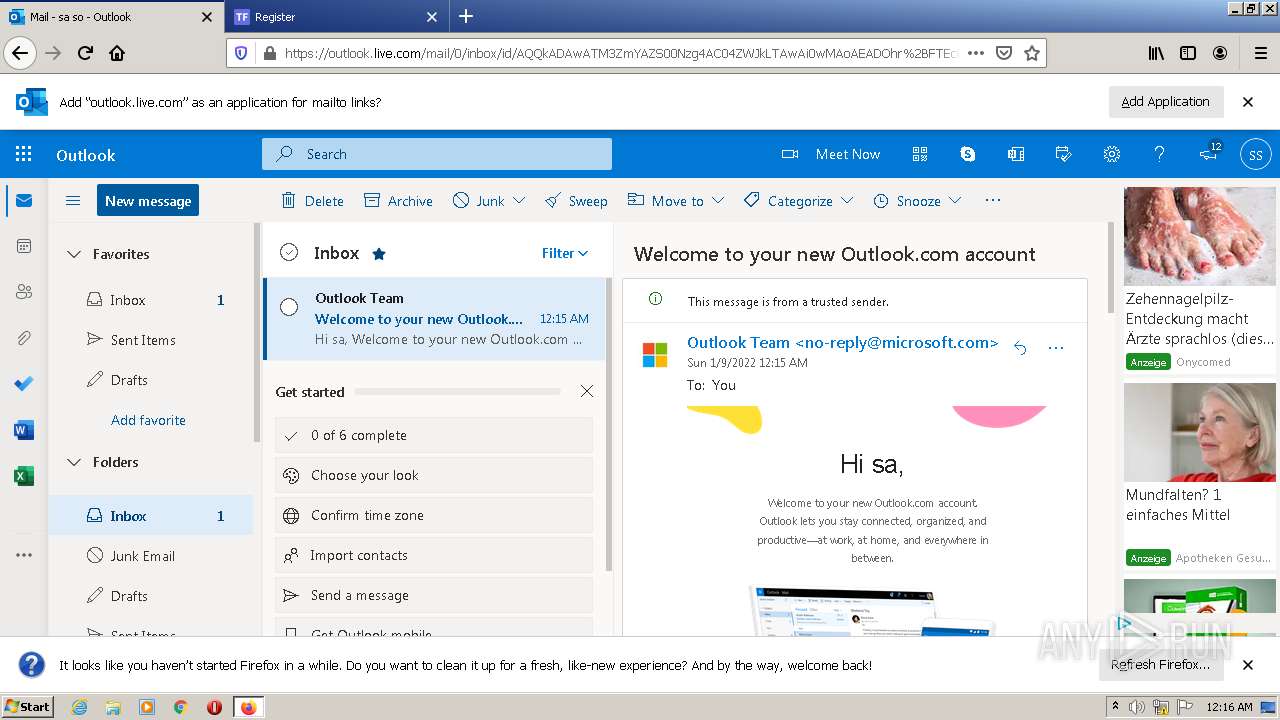Open My Day calendar-check icon
1280x720 pixels.
click(1064, 154)
